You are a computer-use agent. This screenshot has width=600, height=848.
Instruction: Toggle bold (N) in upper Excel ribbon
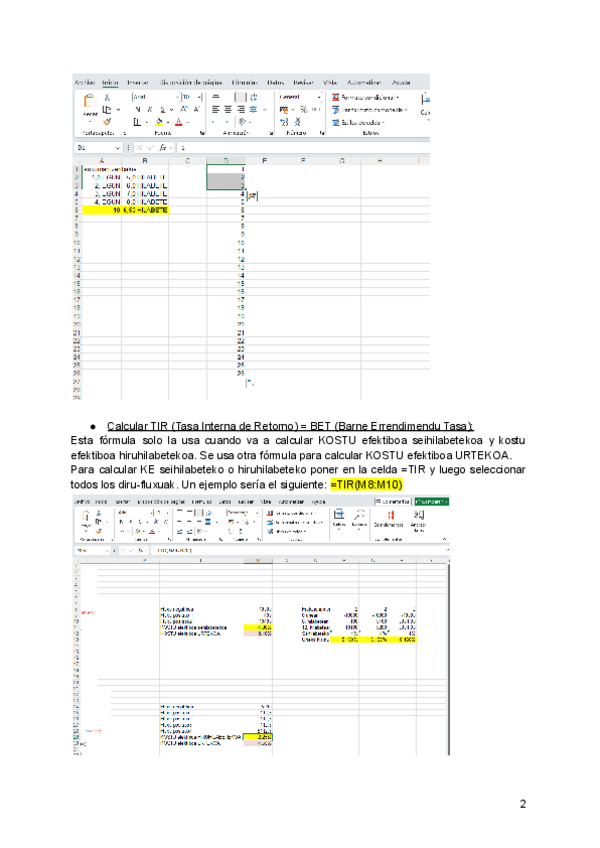137,110
